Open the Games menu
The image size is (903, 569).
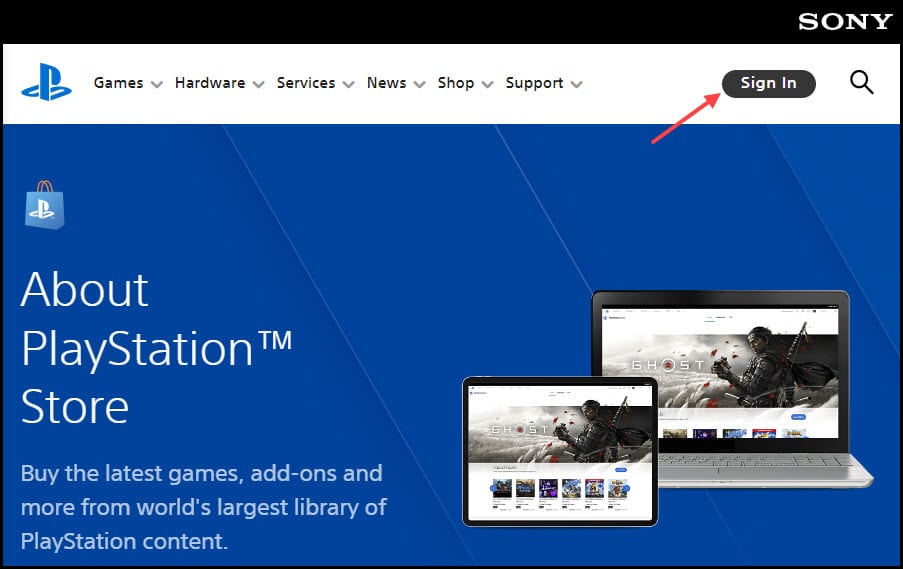119,83
